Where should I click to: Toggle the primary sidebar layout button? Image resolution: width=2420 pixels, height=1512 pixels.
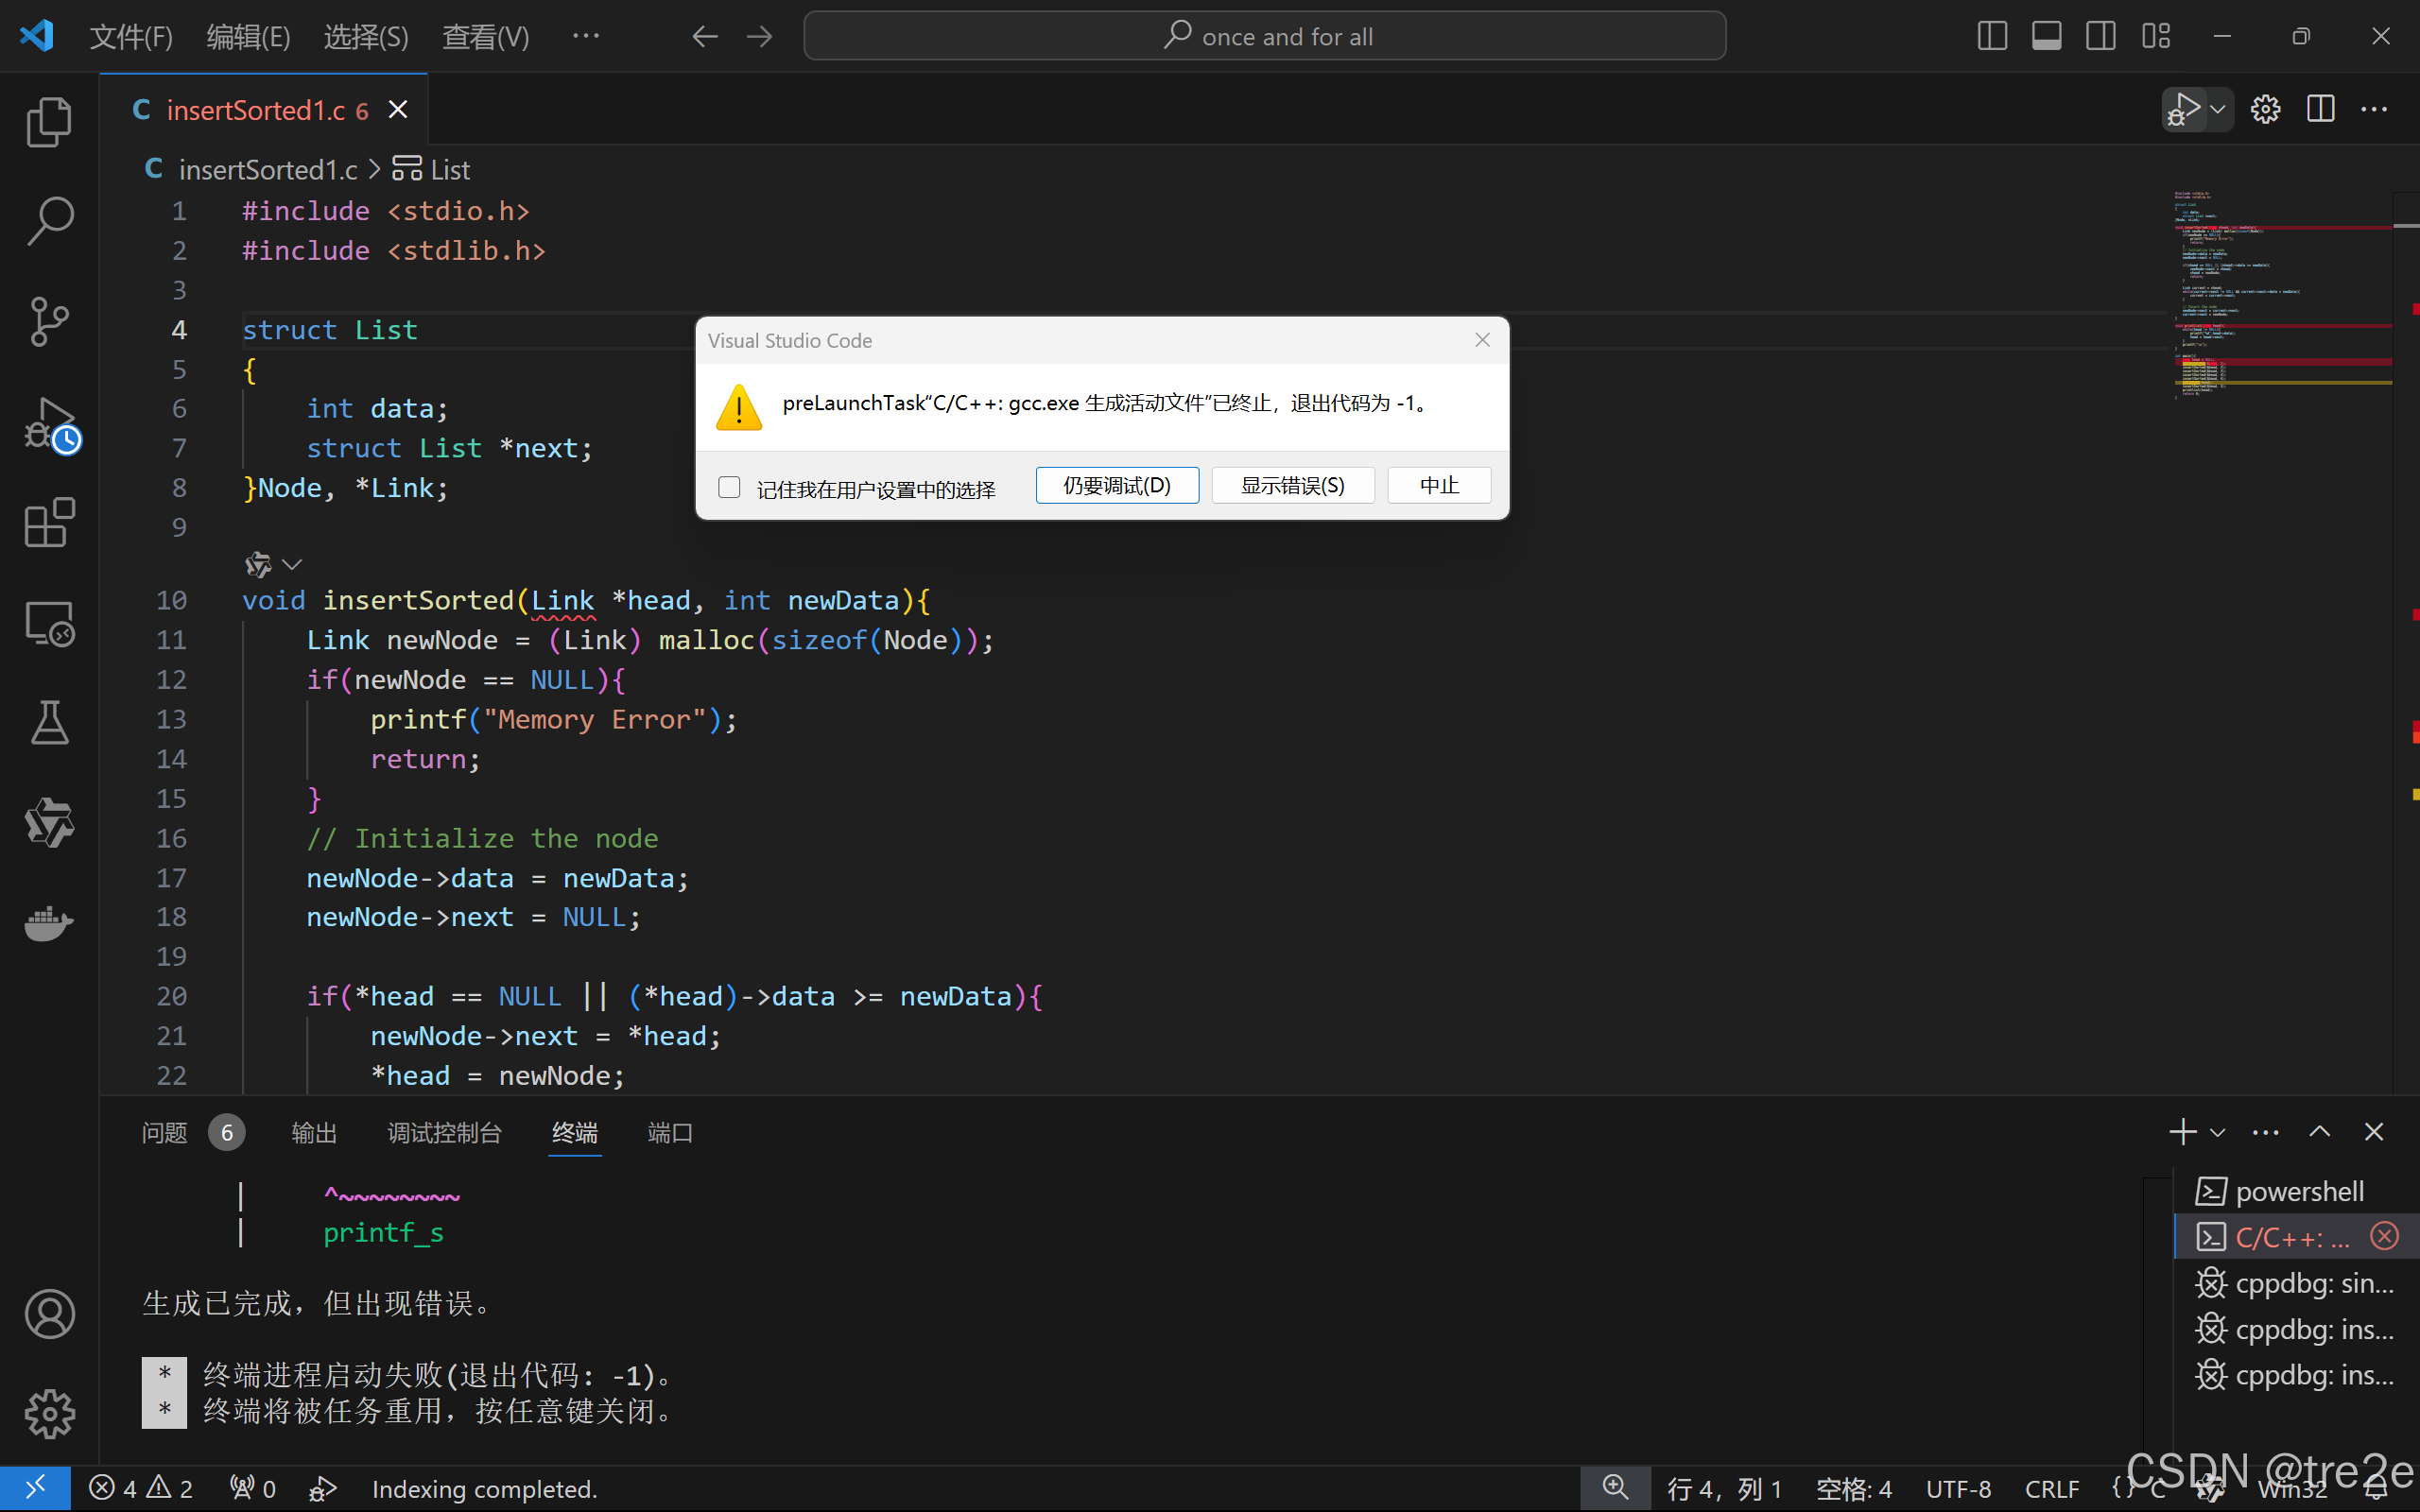(1992, 37)
